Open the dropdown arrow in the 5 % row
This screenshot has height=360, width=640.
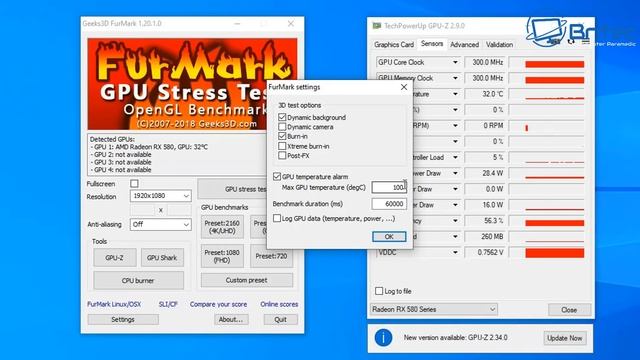[x=455, y=157]
